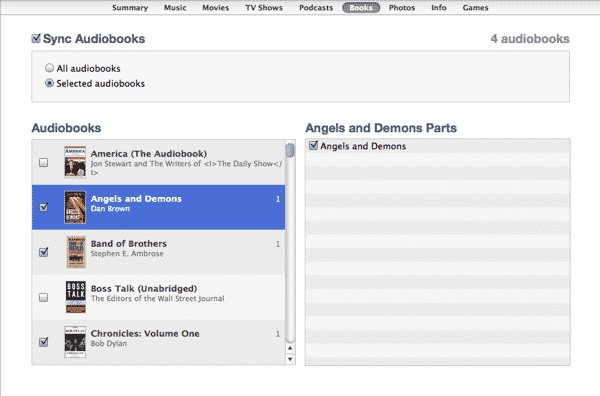Click the America audiobook cover thumbnail
Viewport: 600px width, 396px height.
click(x=75, y=162)
